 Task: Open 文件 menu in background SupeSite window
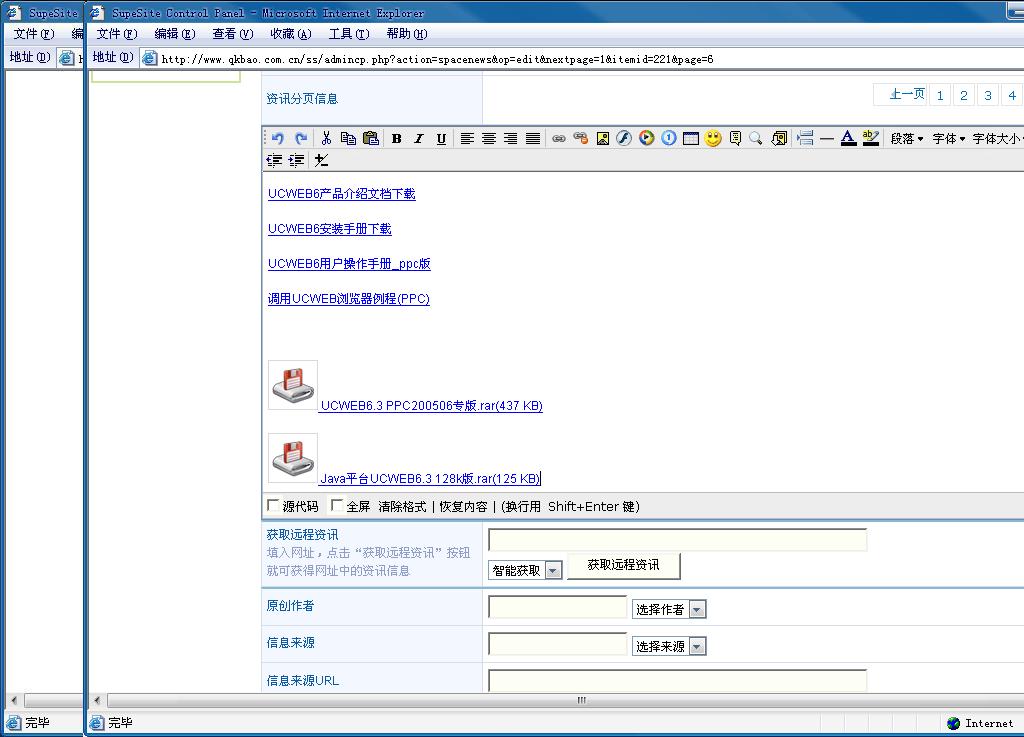point(33,34)
